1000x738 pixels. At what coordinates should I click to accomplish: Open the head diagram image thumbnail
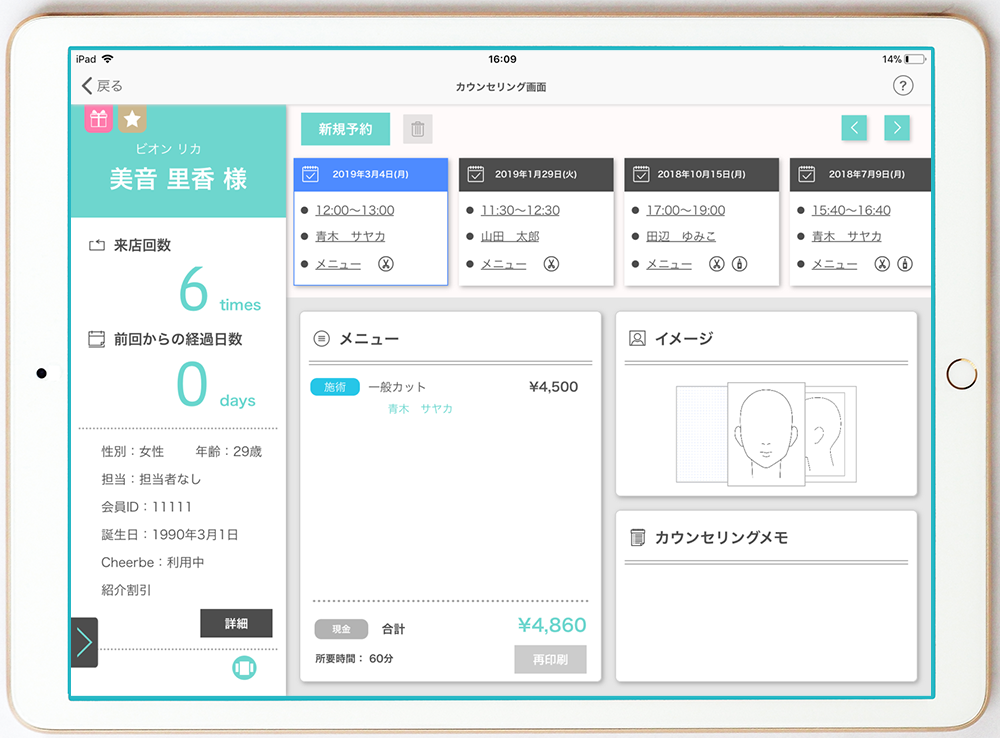tap(765, 432)
